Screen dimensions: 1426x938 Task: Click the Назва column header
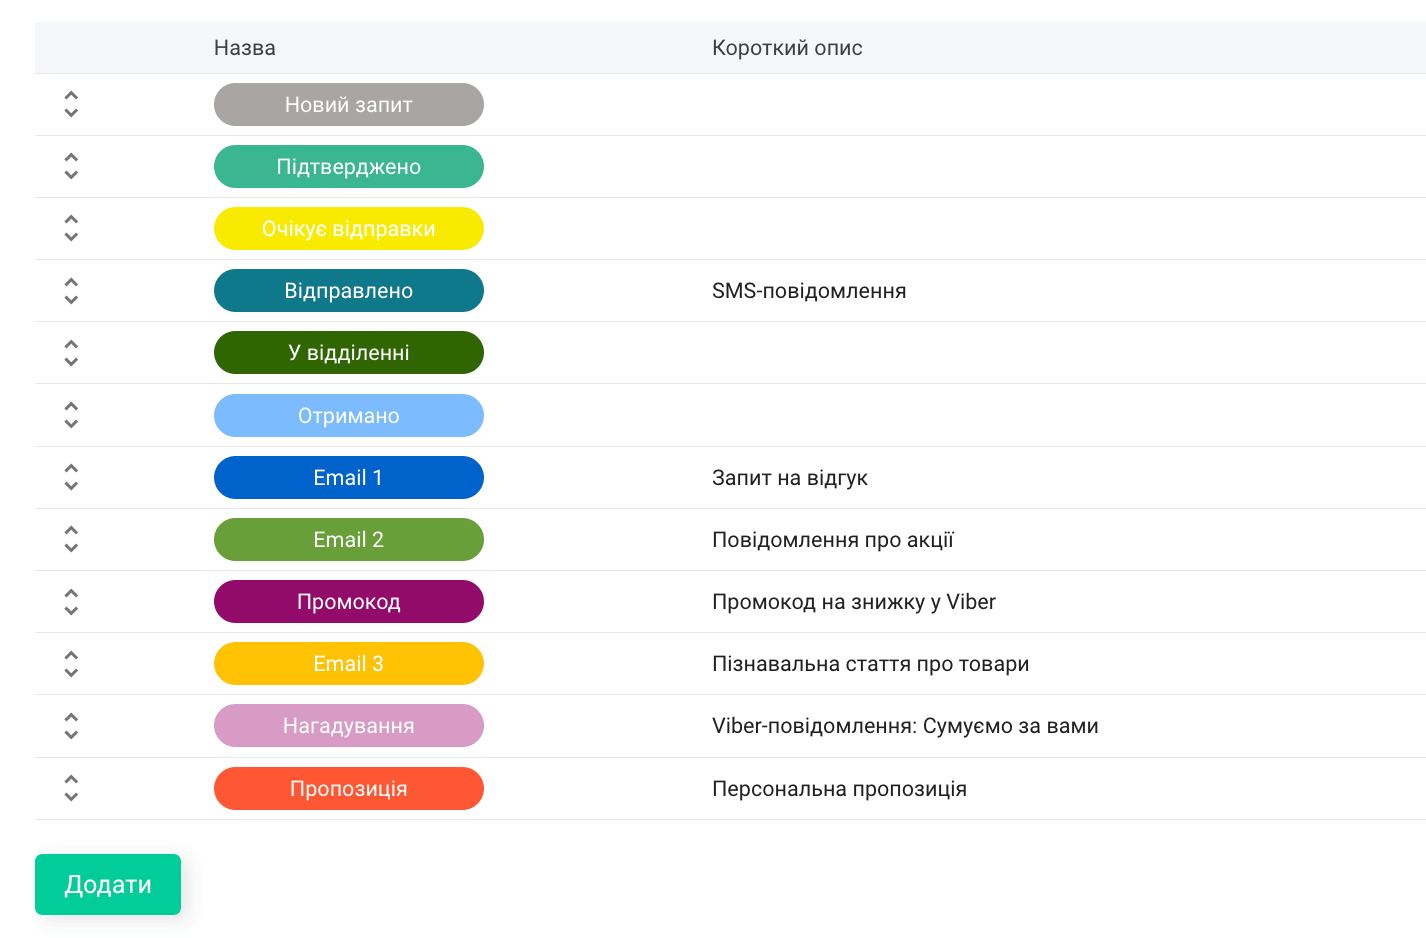pos(245,48)
